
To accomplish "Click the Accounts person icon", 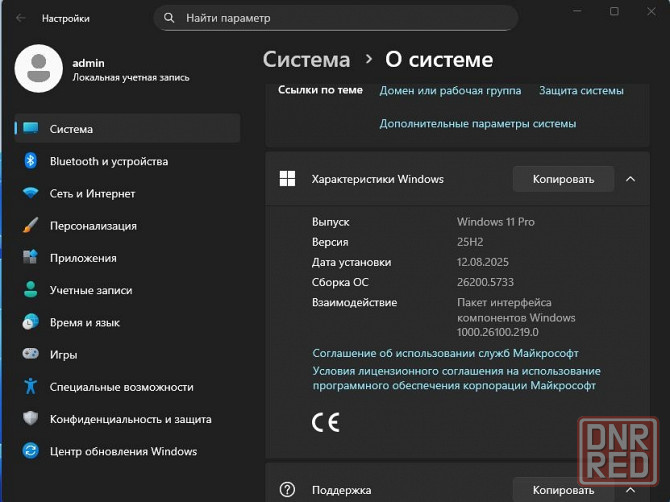I will click(30, 290).
